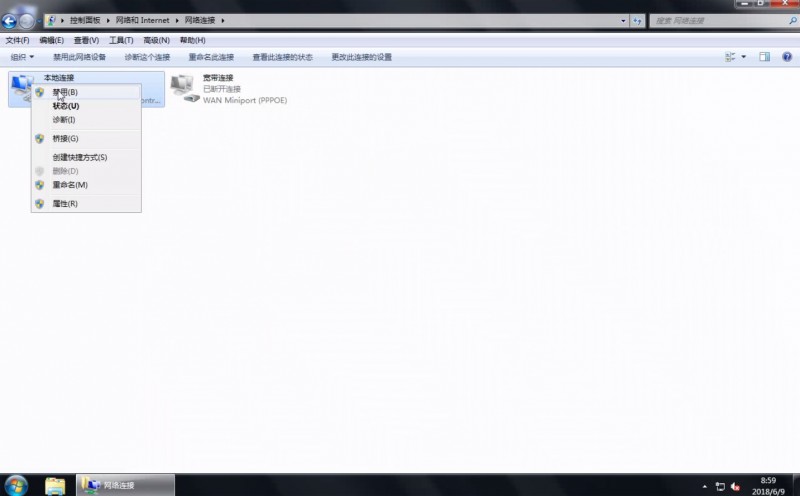Click the network tray icon
Image resolution: width=800 pixels, height=496 pixels.
coord(720,486)
